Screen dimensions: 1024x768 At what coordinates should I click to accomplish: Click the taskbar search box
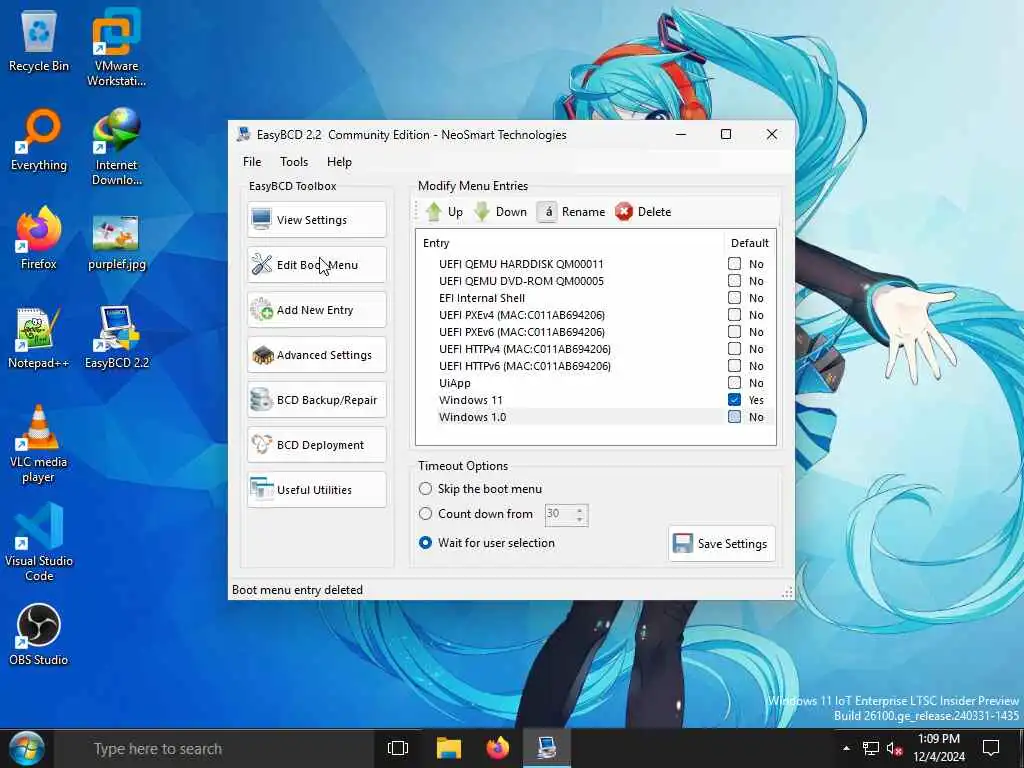pos(216,748)
